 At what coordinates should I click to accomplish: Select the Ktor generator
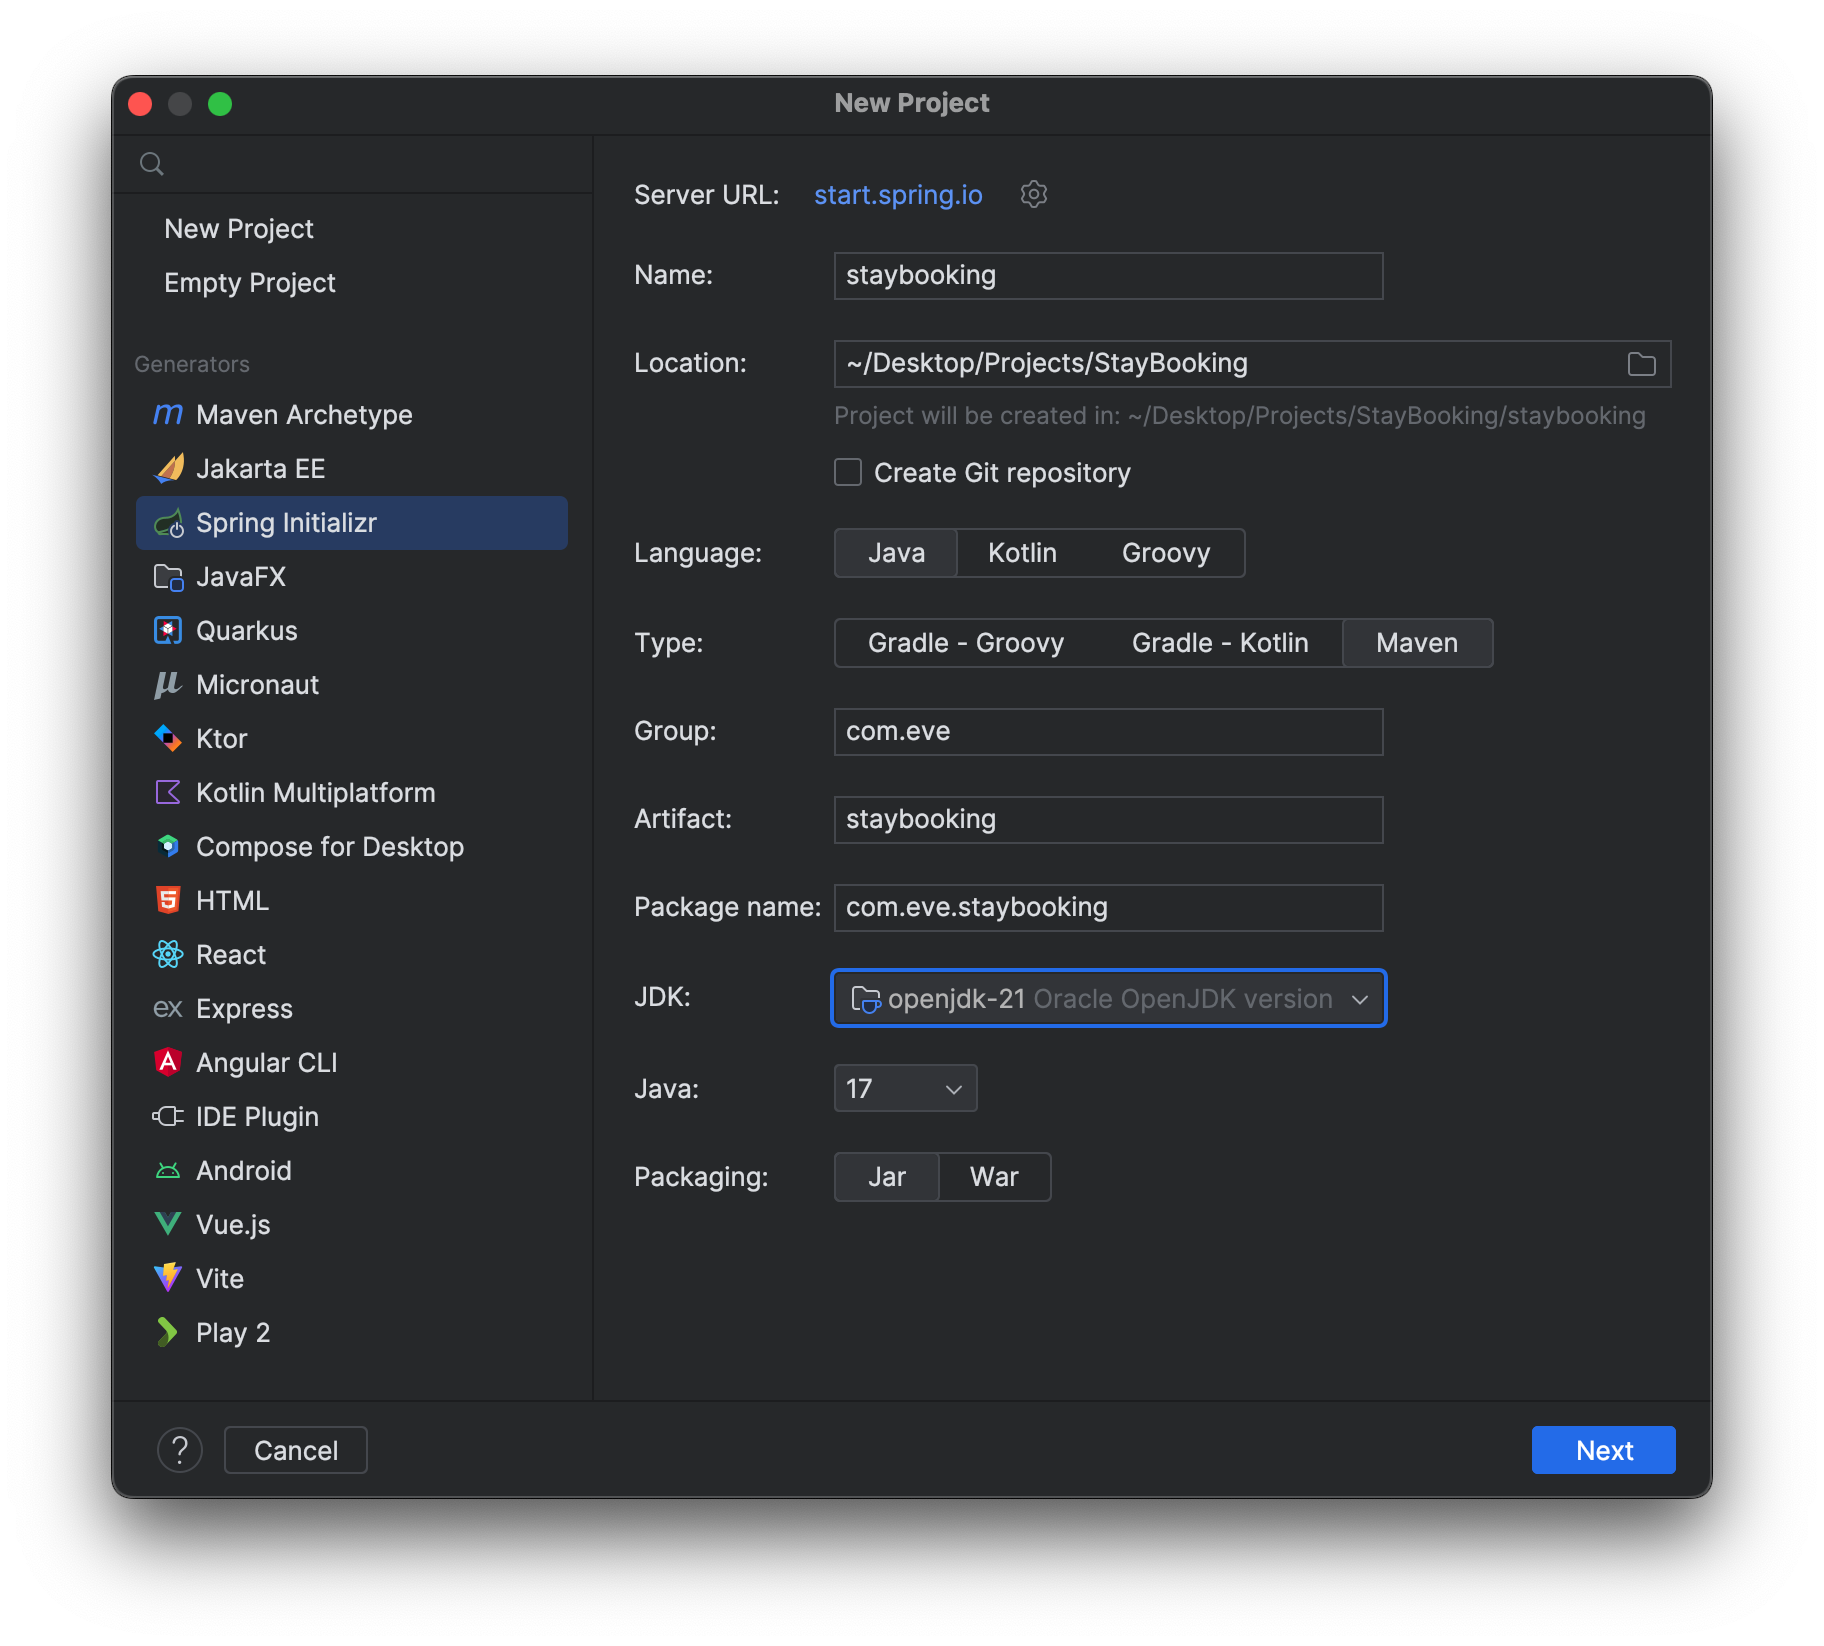221,739
